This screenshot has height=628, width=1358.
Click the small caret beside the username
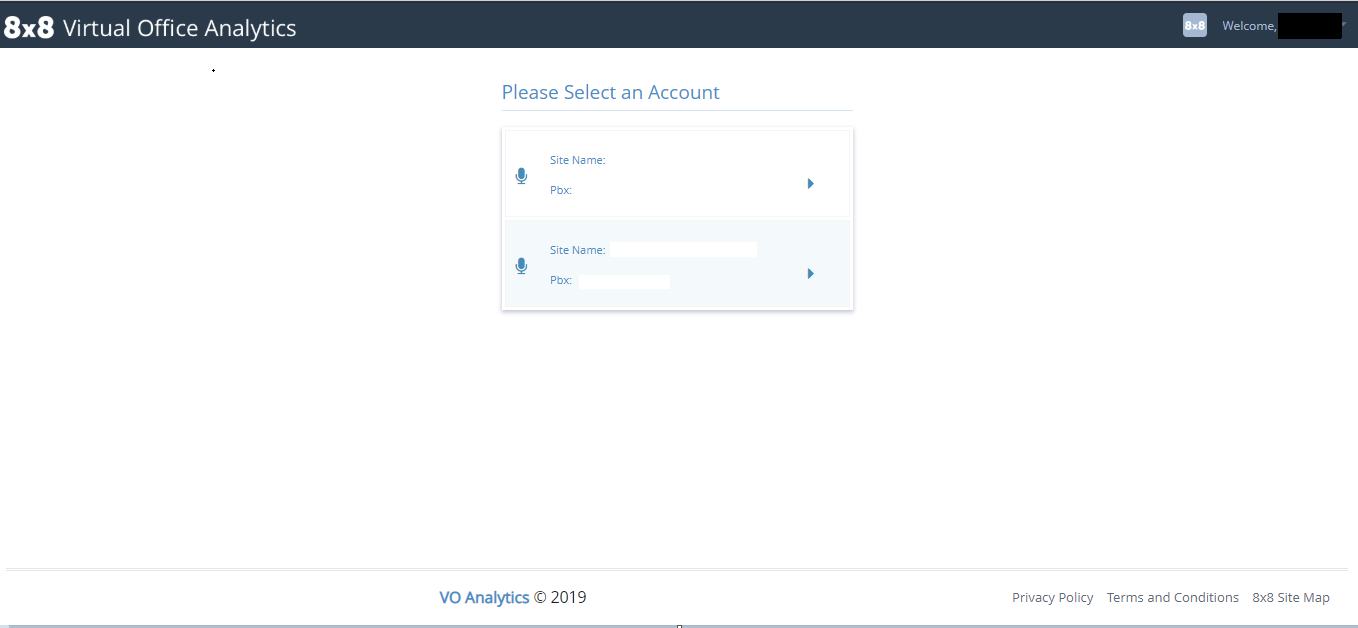1344,24
